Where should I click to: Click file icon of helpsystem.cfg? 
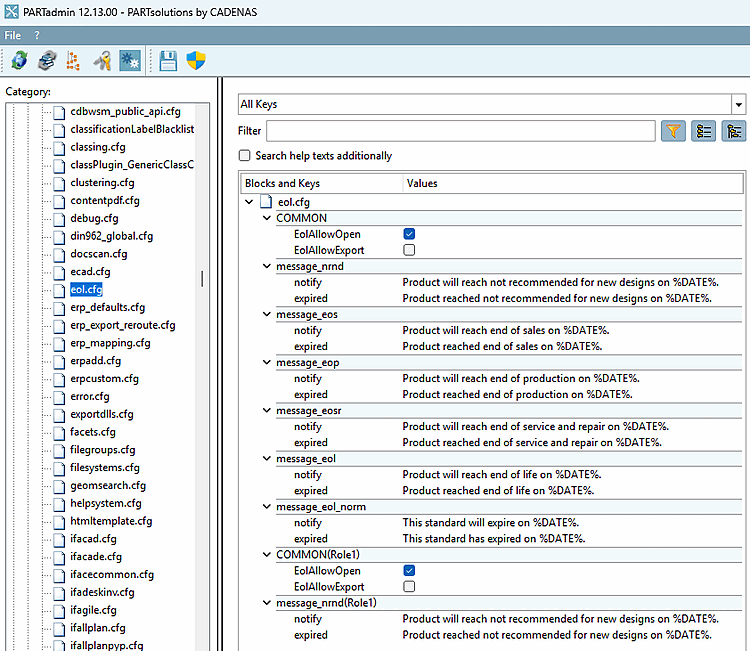59,504
